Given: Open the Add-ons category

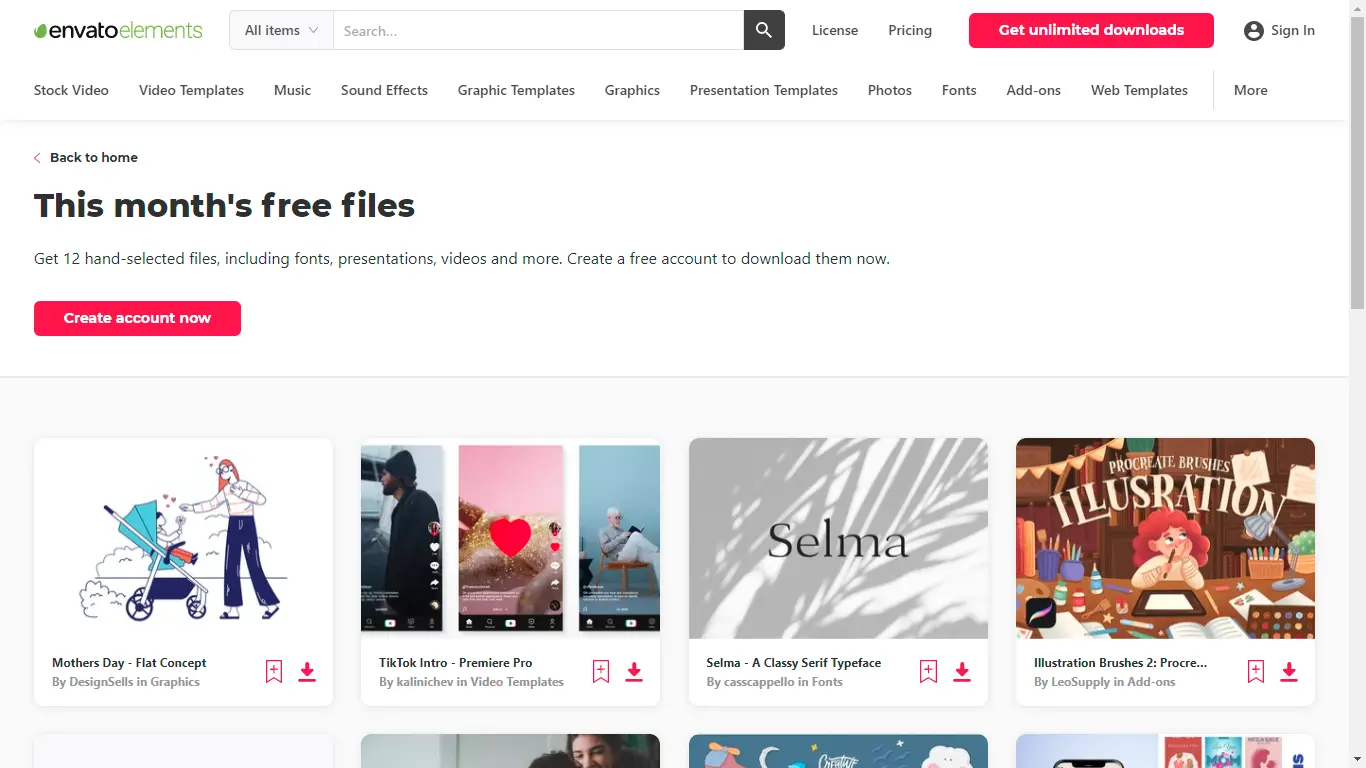Looking at the screenshot, I should (1034, 90).
